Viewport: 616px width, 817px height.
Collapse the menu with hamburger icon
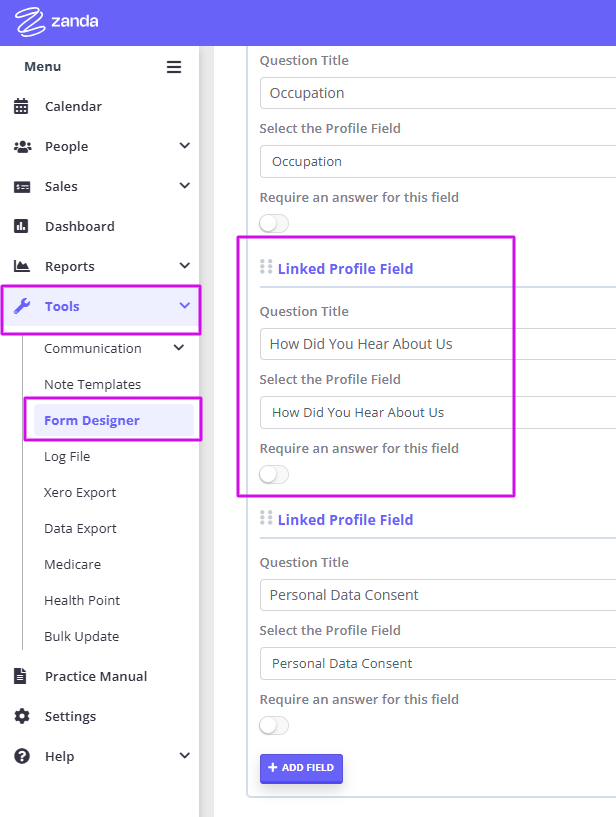pos(174,67)
